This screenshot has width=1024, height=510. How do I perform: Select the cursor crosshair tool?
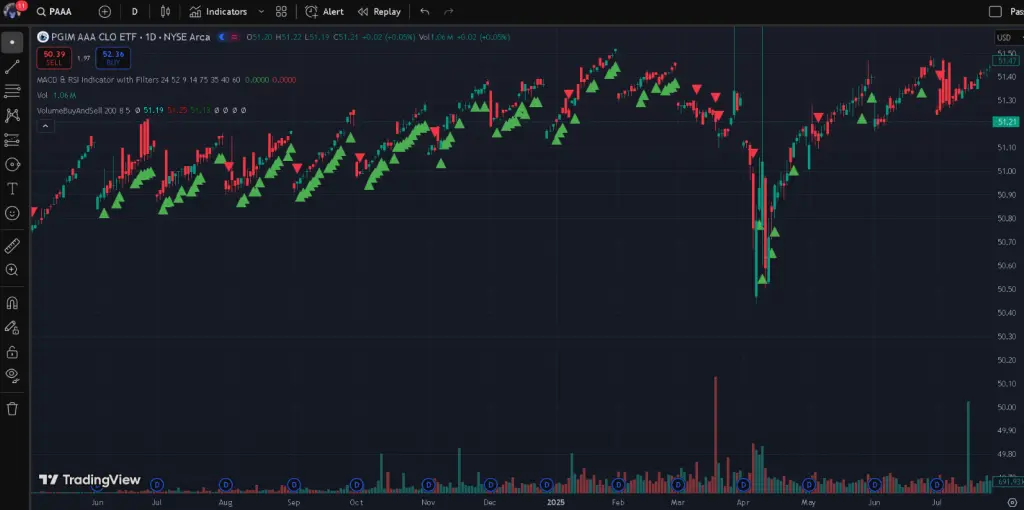click(12, 42)
